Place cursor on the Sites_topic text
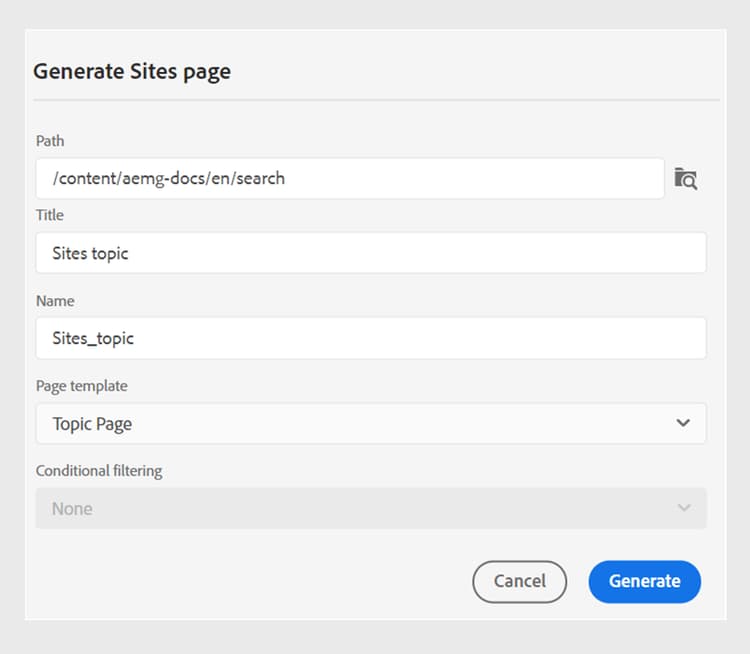The width and height of the screenshot is (750, 654). pos(93,338)
